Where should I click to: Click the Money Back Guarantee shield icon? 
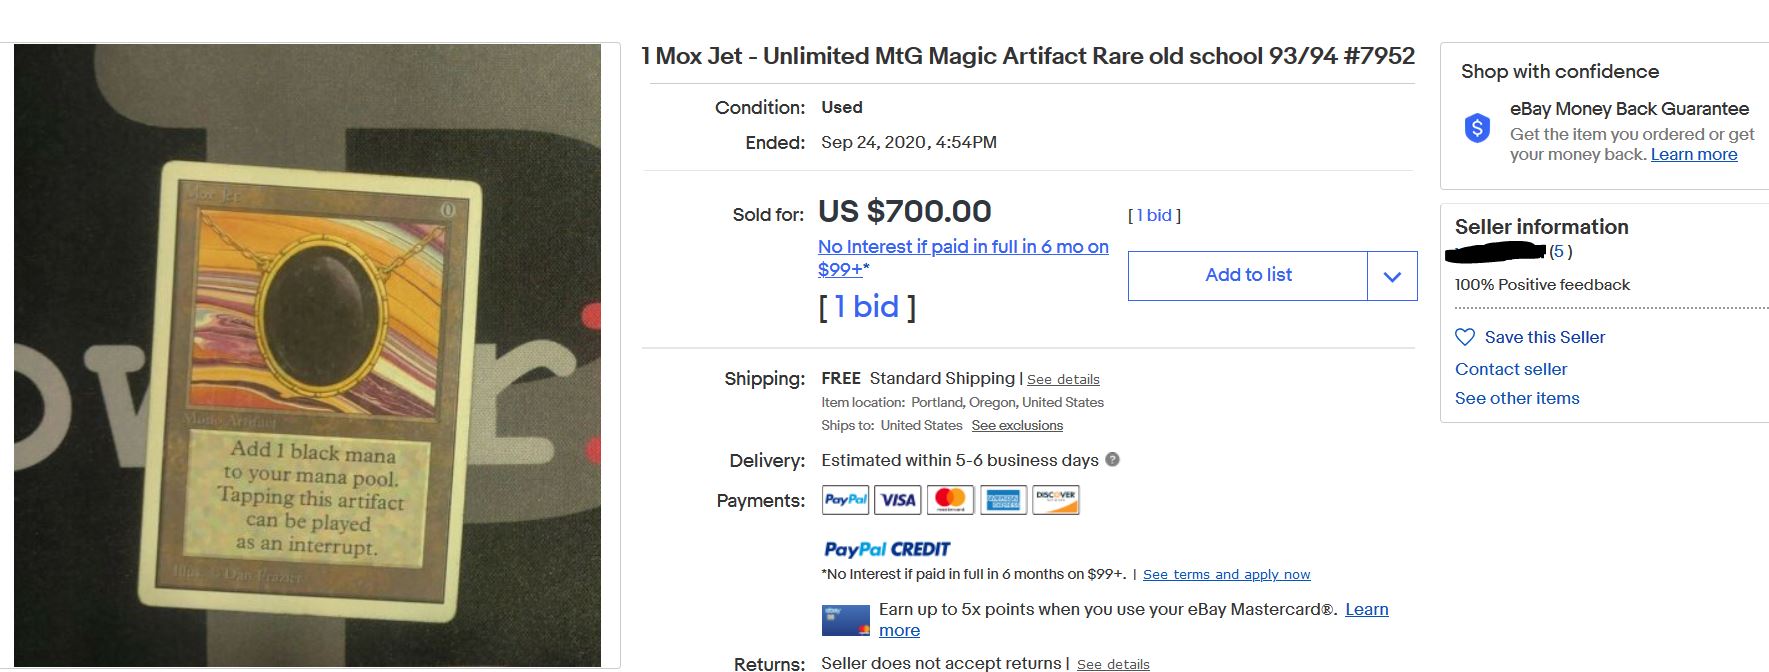[x=1477, y=129]
